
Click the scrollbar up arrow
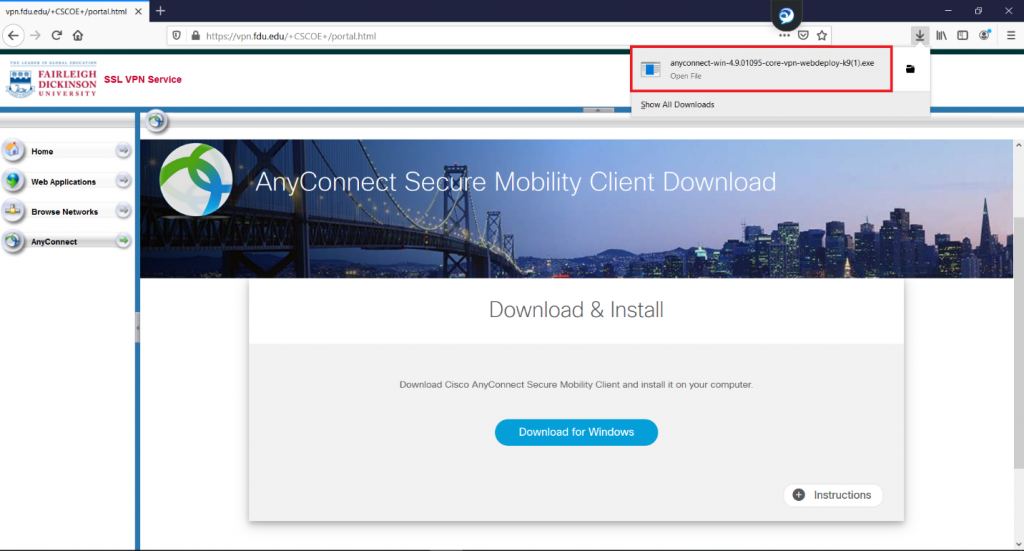[1018, 145]
